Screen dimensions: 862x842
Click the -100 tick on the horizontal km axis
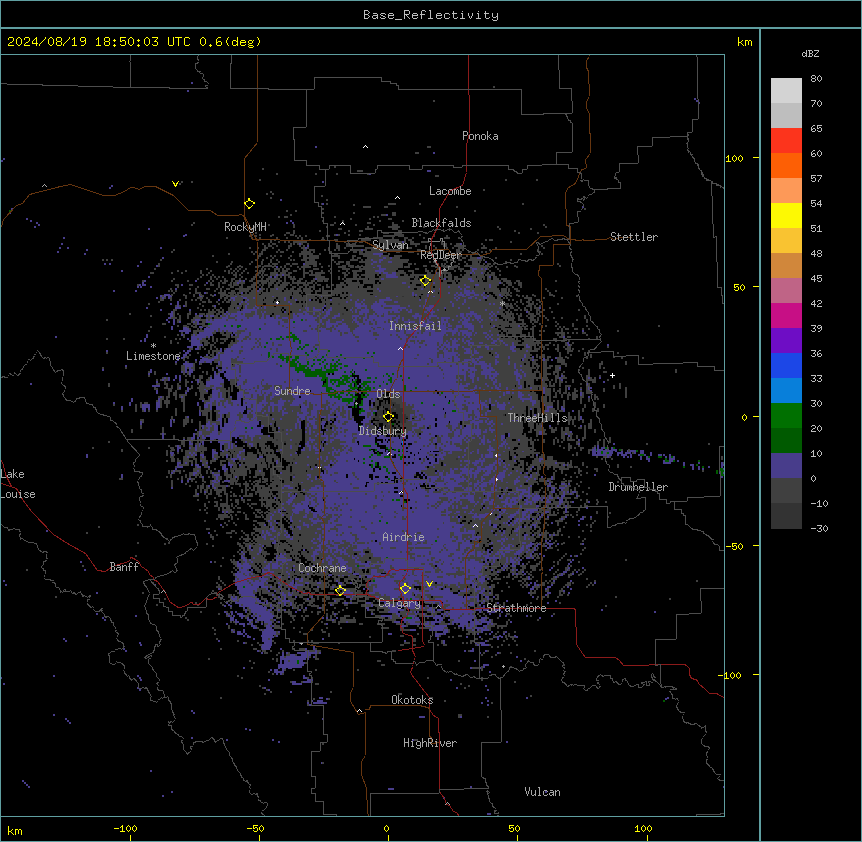tap(125, 828)
